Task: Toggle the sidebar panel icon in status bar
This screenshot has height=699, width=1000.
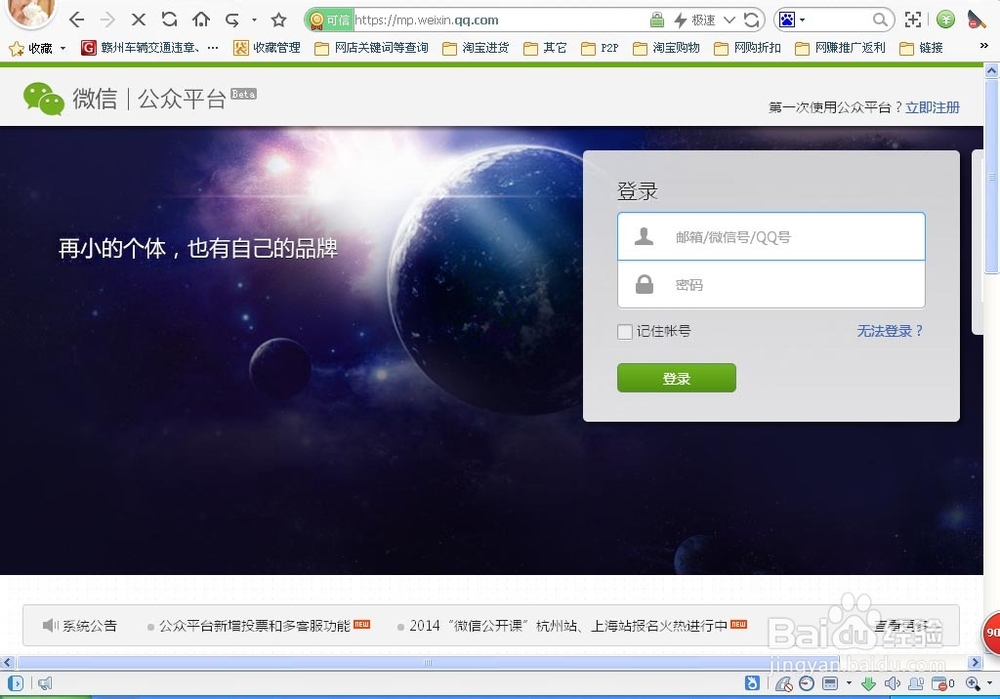Action: click(16, 684)
